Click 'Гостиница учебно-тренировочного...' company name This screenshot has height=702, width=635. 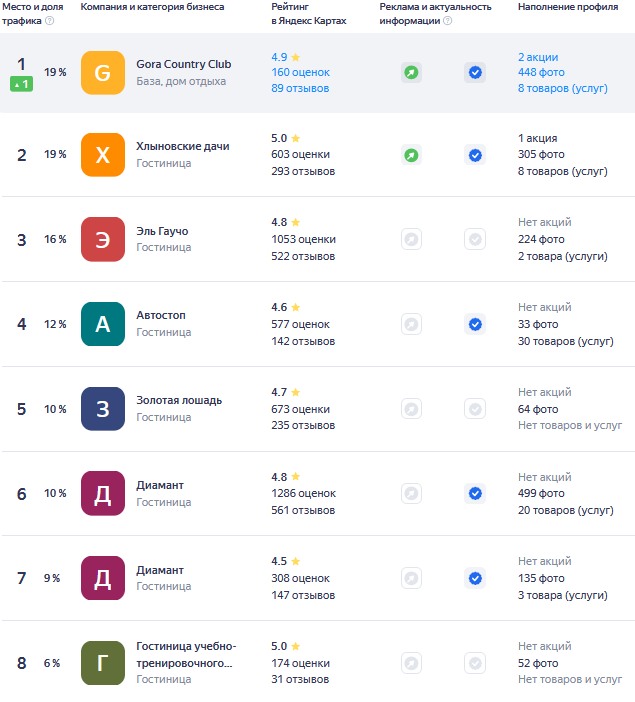click(x=186, y=655)
